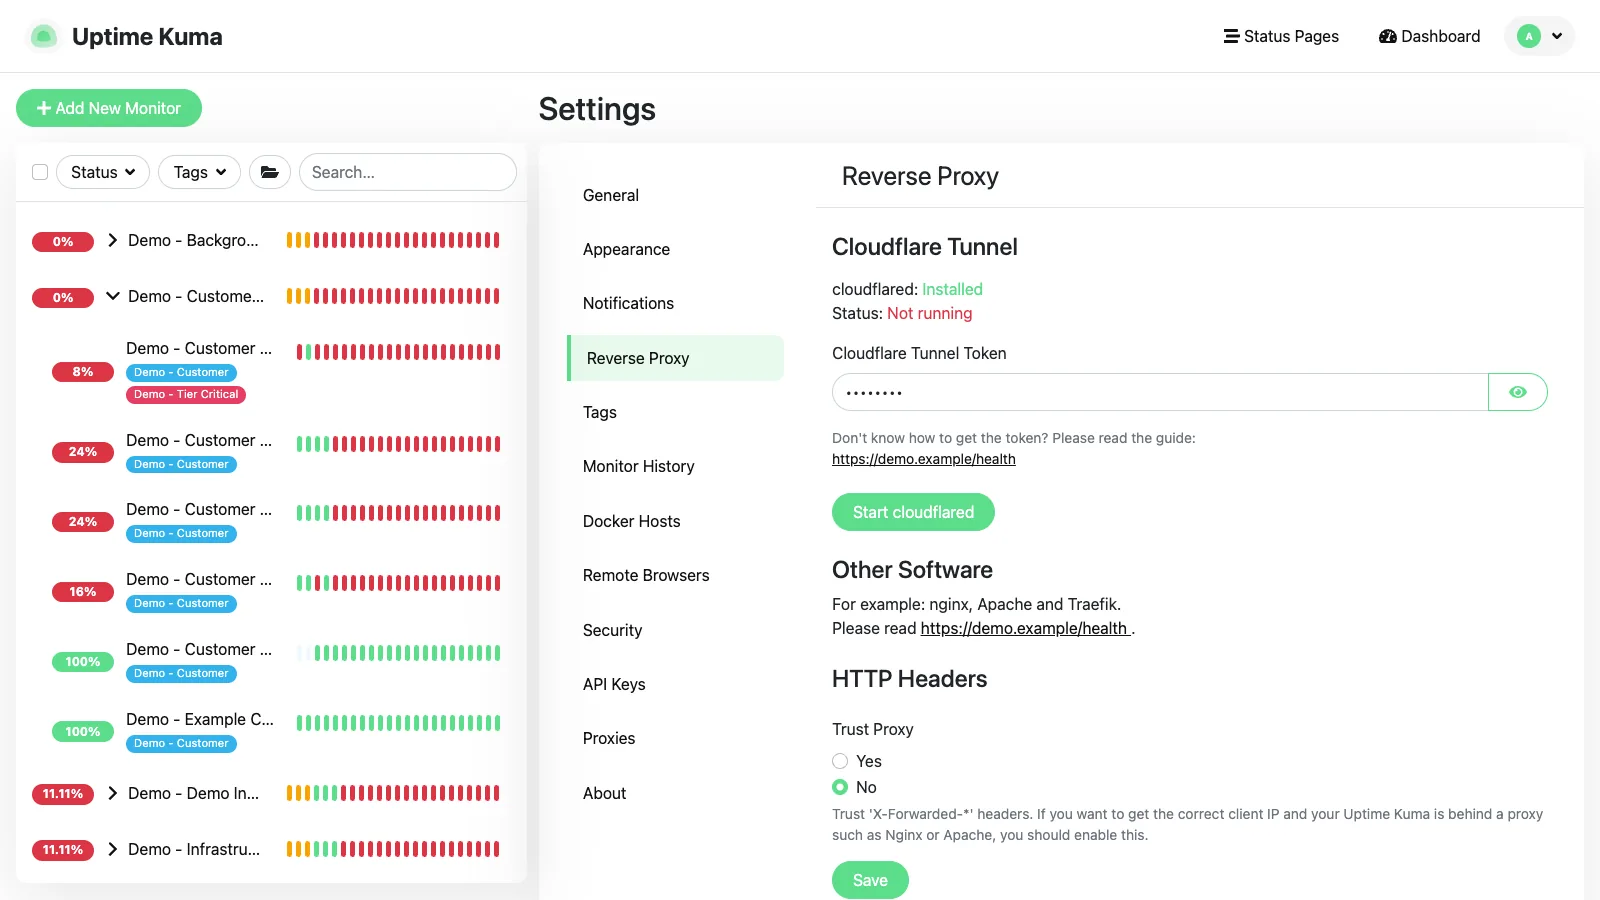Open the Demo - Example C... monitor

click(200, 719)
